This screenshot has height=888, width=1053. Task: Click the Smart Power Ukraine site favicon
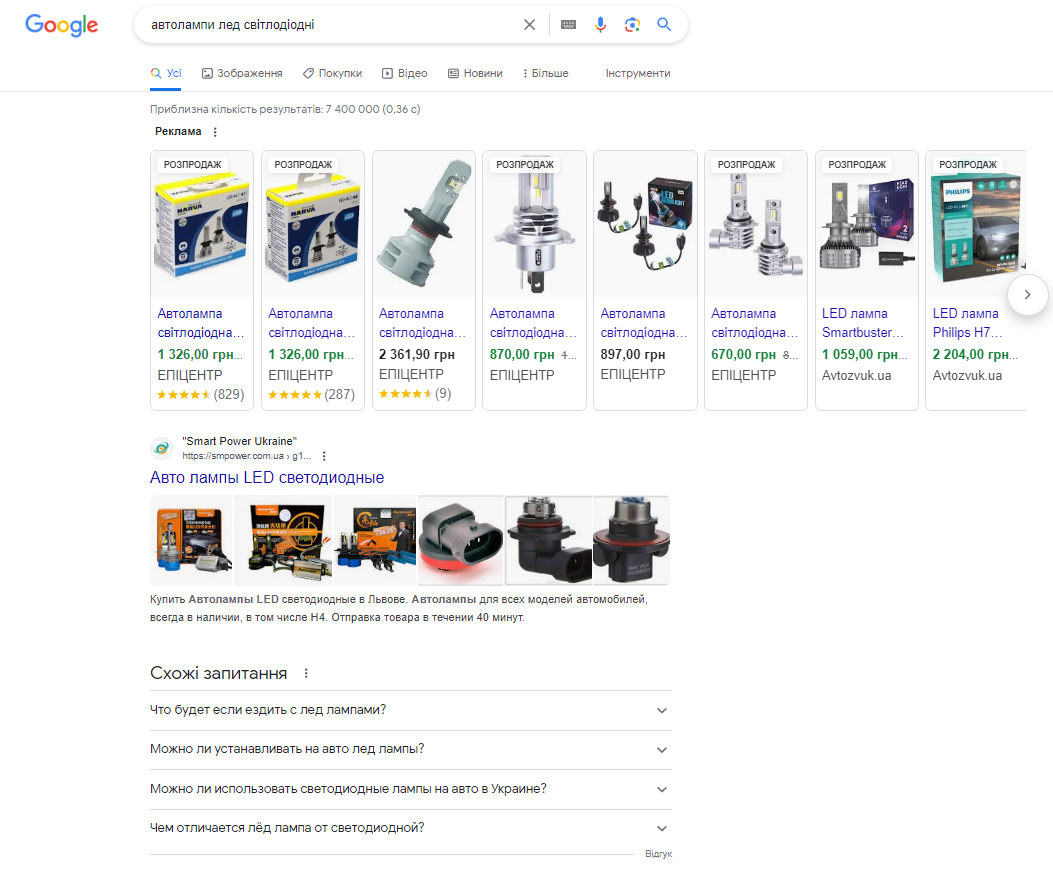(161, 448)
